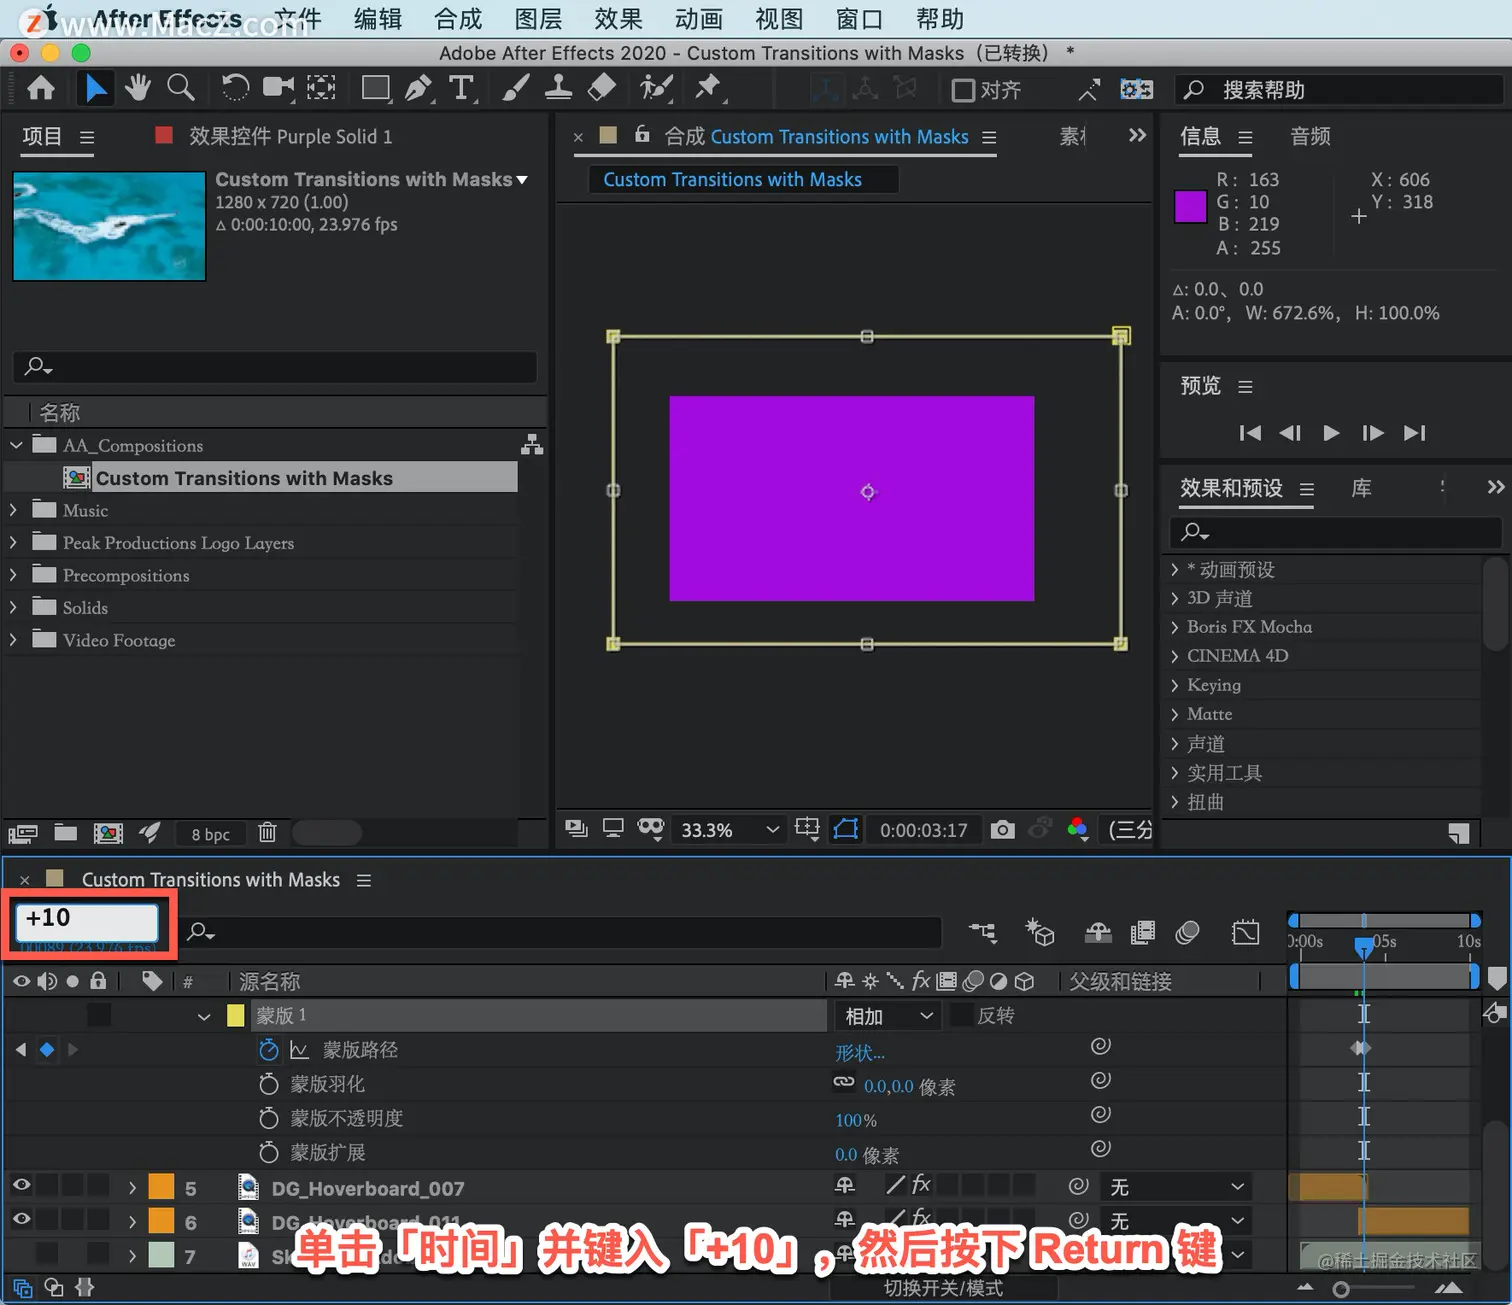
Task: Hide the DG_Hoverboard_007 layer eye
Action: (x=21, y=1186)
